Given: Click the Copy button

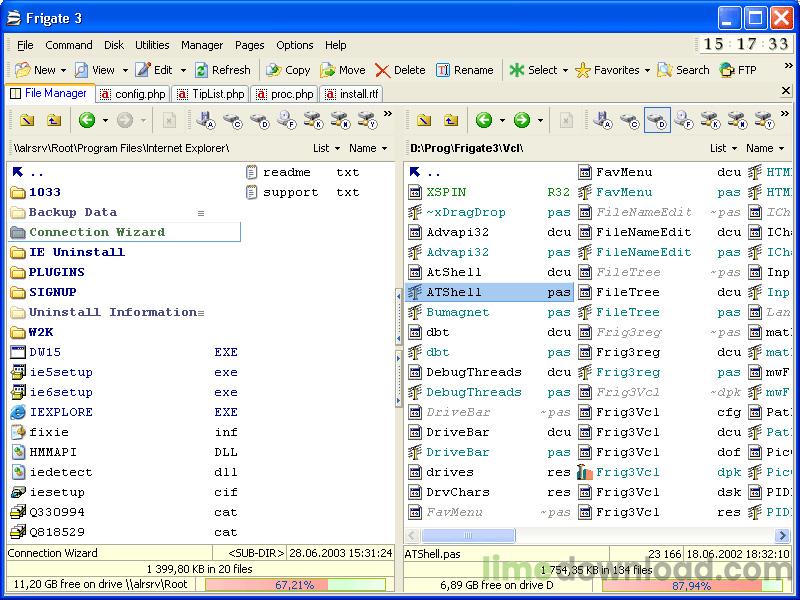Looking at the screenshot, I should pos(288,70).
